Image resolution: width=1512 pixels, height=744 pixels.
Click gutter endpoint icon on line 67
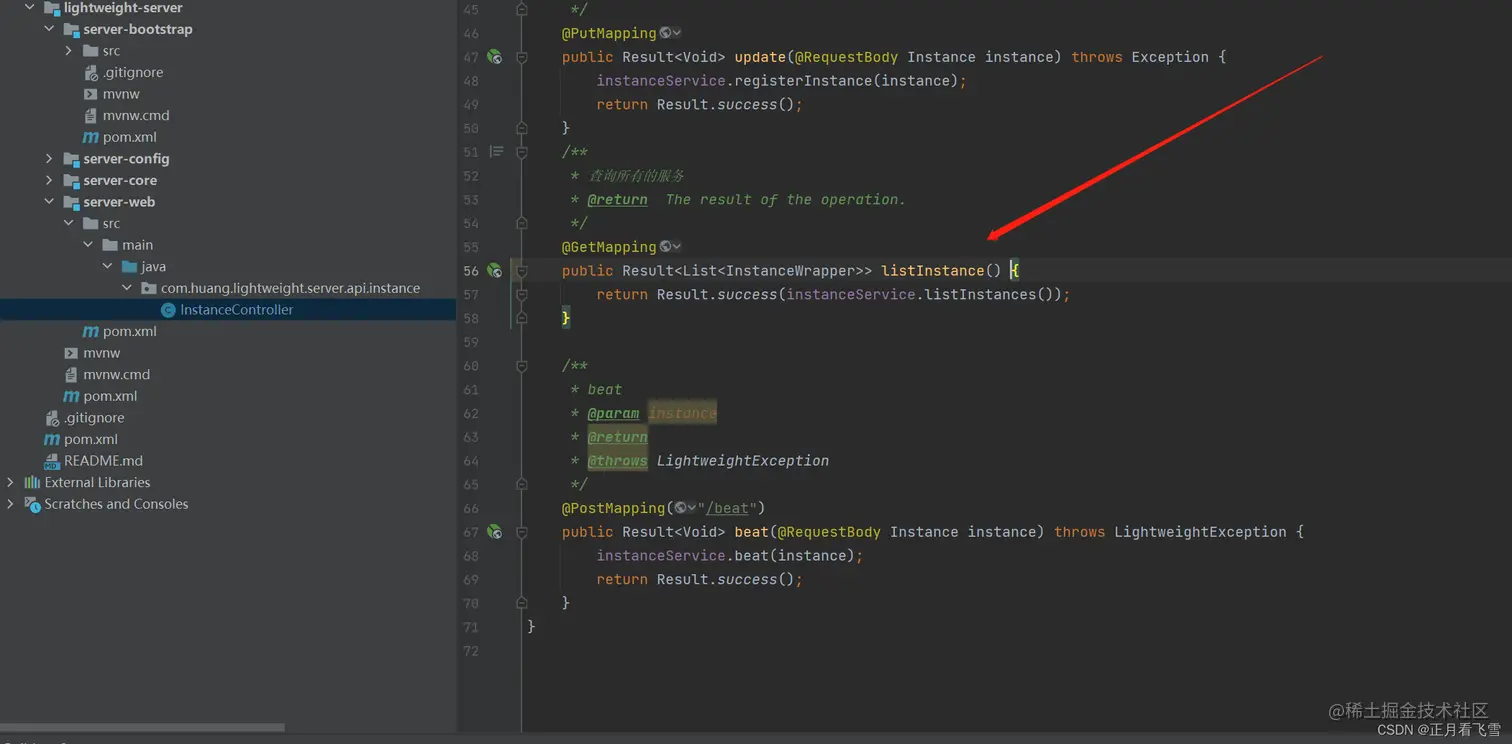[x=494, y=532]
